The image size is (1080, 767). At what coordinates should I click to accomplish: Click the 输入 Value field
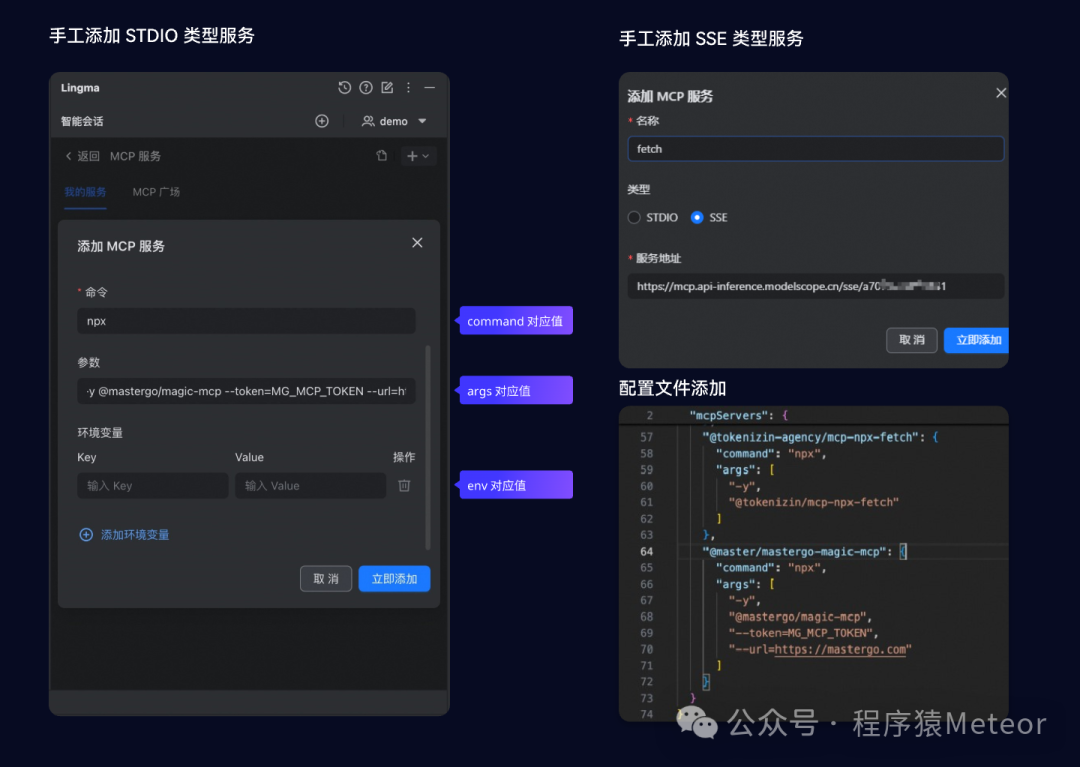coord(310,485)
